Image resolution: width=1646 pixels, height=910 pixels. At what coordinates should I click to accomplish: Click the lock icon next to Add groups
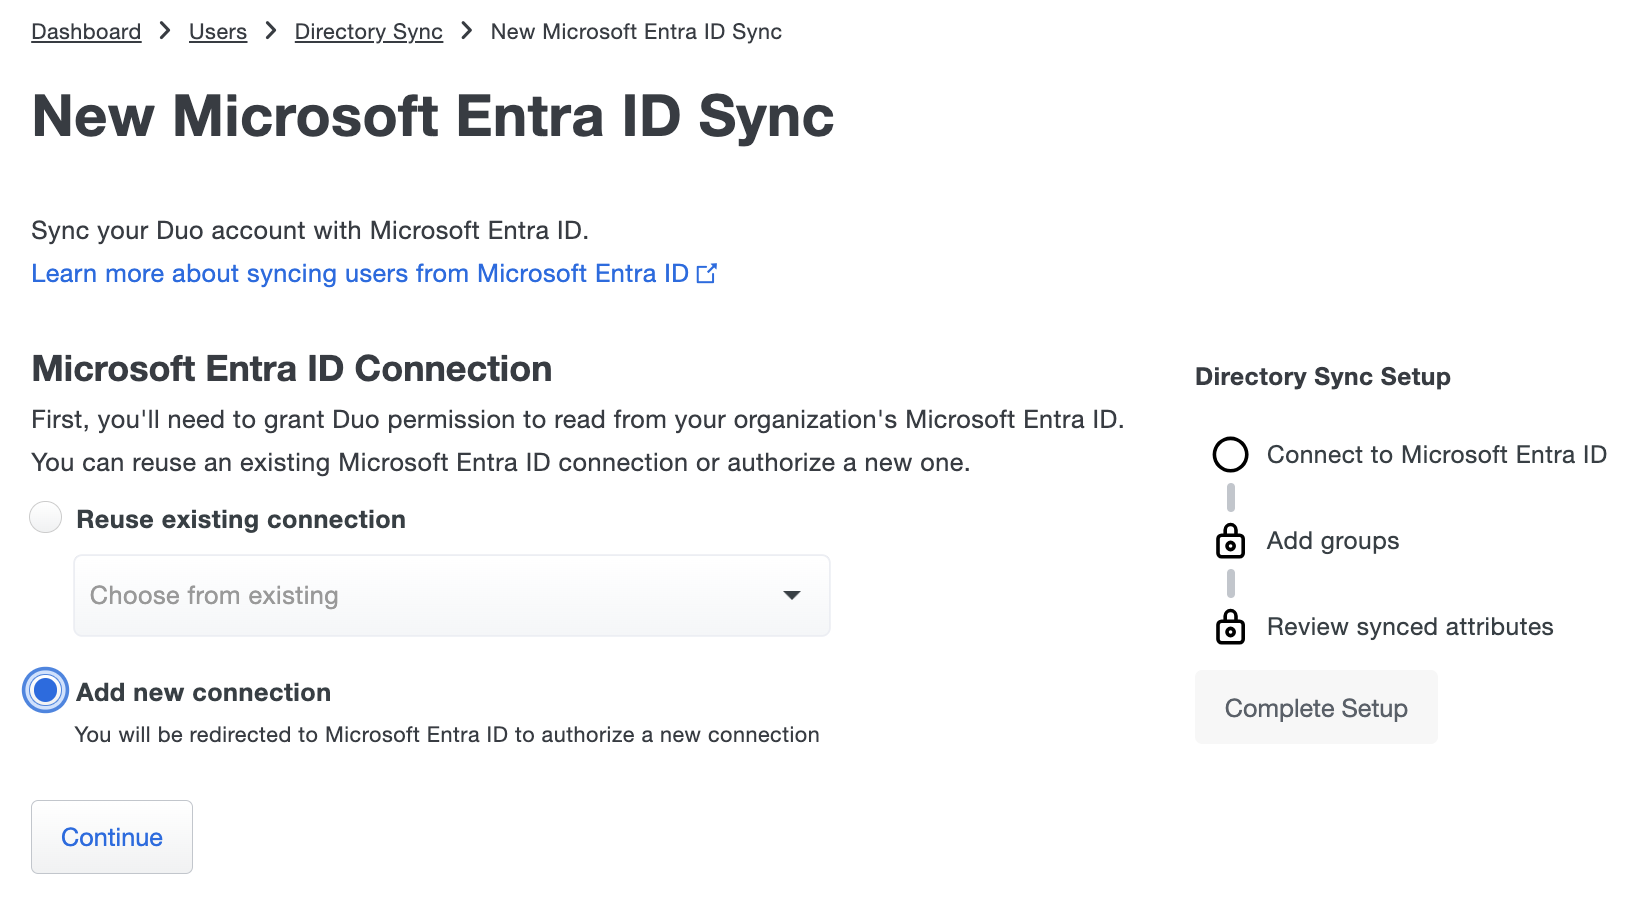1230,541
